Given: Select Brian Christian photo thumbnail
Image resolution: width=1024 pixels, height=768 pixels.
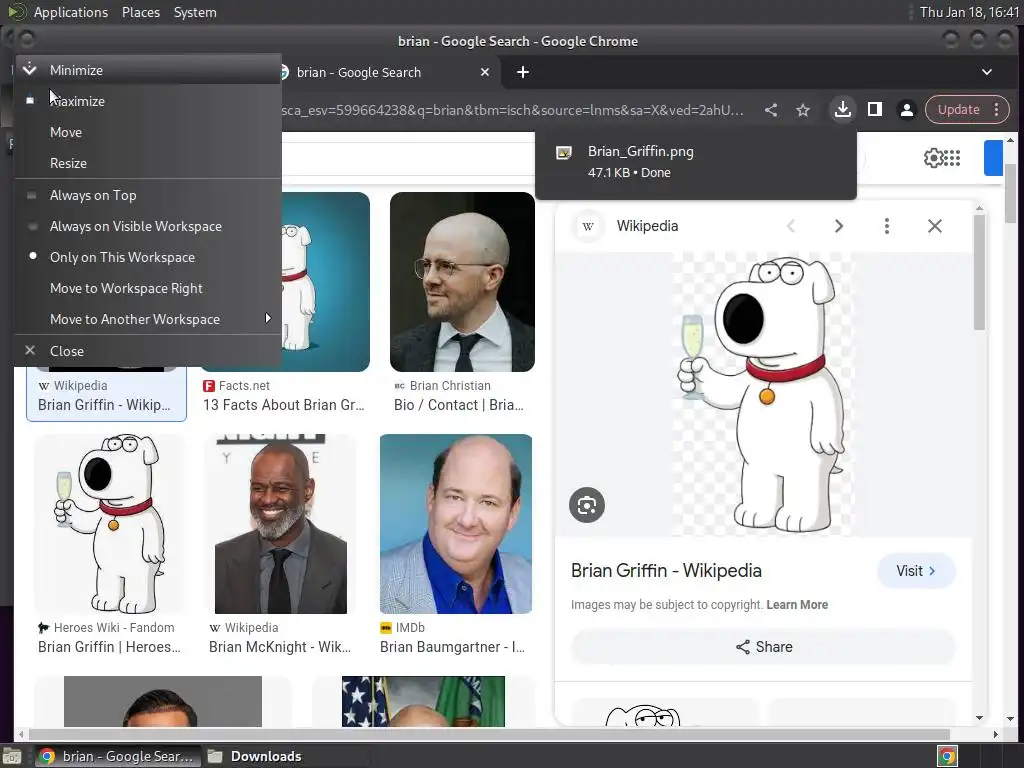Looking at the screenshot, I should click(462, 282).
